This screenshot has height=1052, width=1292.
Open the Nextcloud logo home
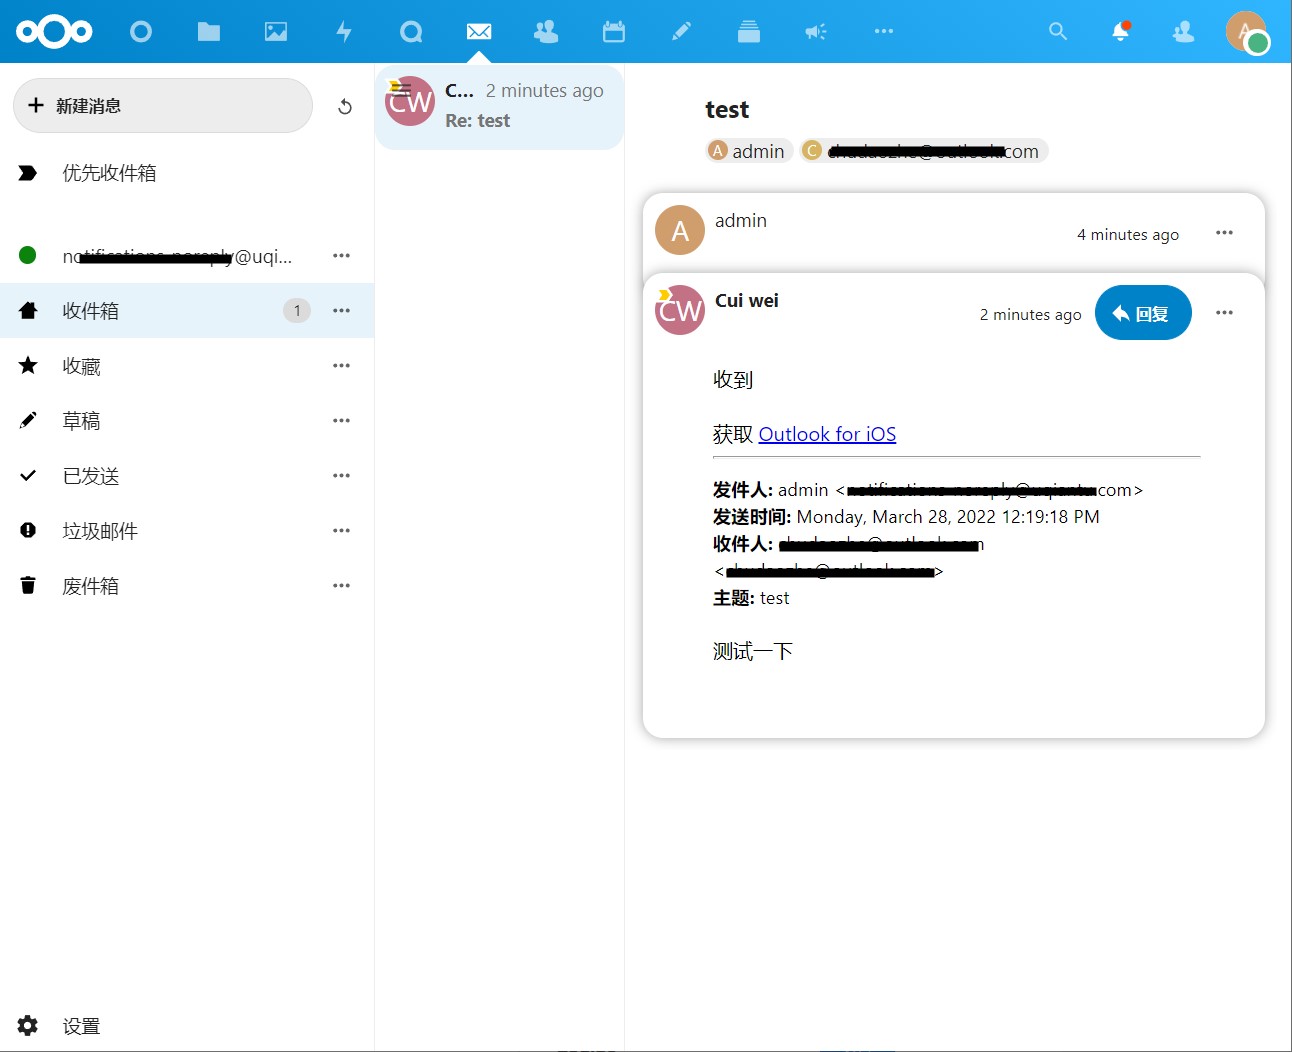[x=54, y=32]
